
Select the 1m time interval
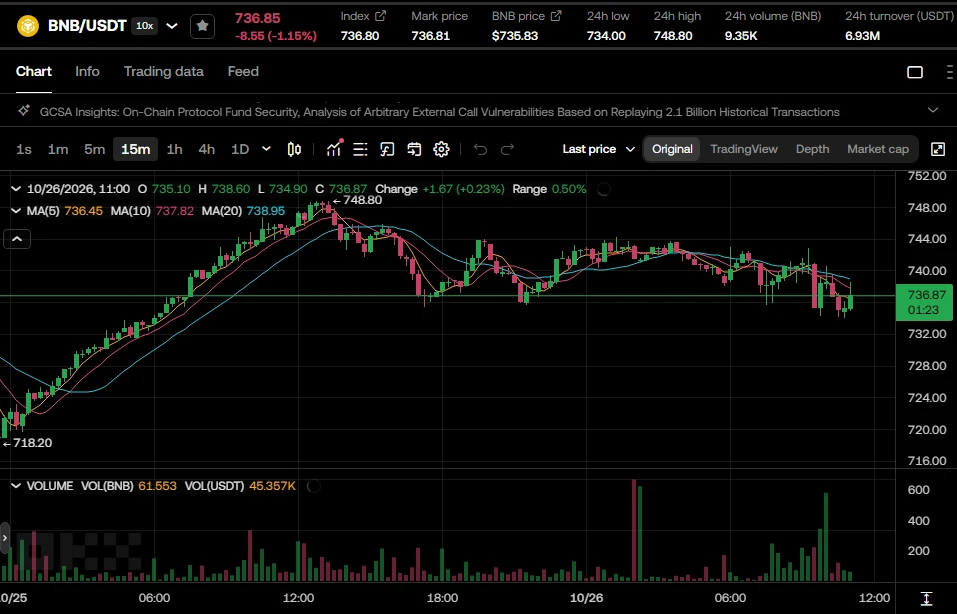[58, 150]
